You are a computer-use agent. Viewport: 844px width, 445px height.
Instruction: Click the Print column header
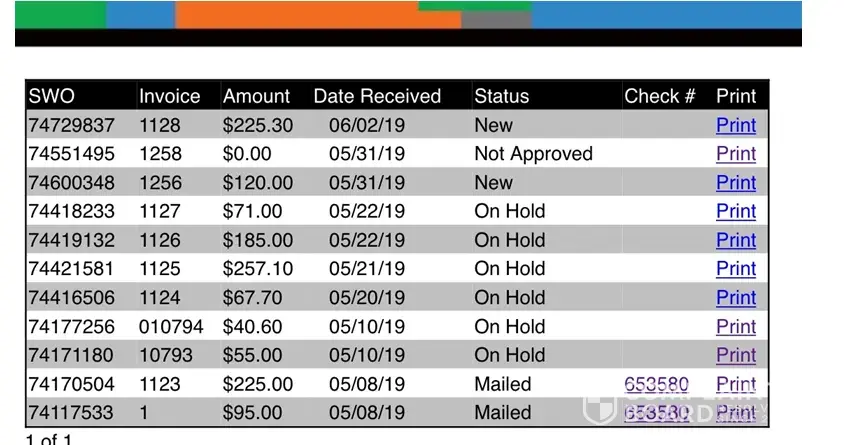(736, 97)
